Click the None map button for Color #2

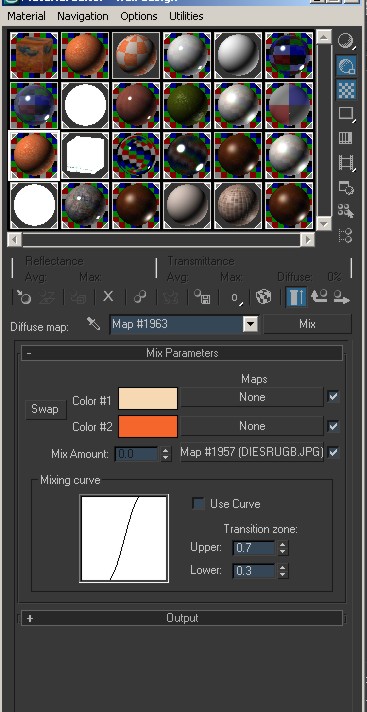click(x=252, y=426)
